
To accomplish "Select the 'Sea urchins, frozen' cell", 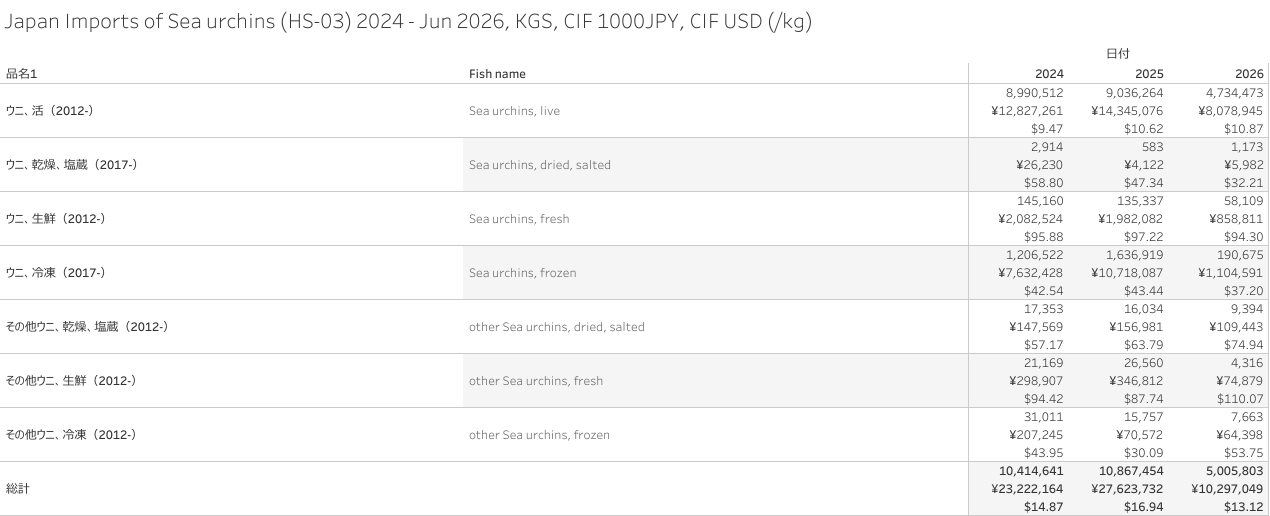I will (522, 273).
